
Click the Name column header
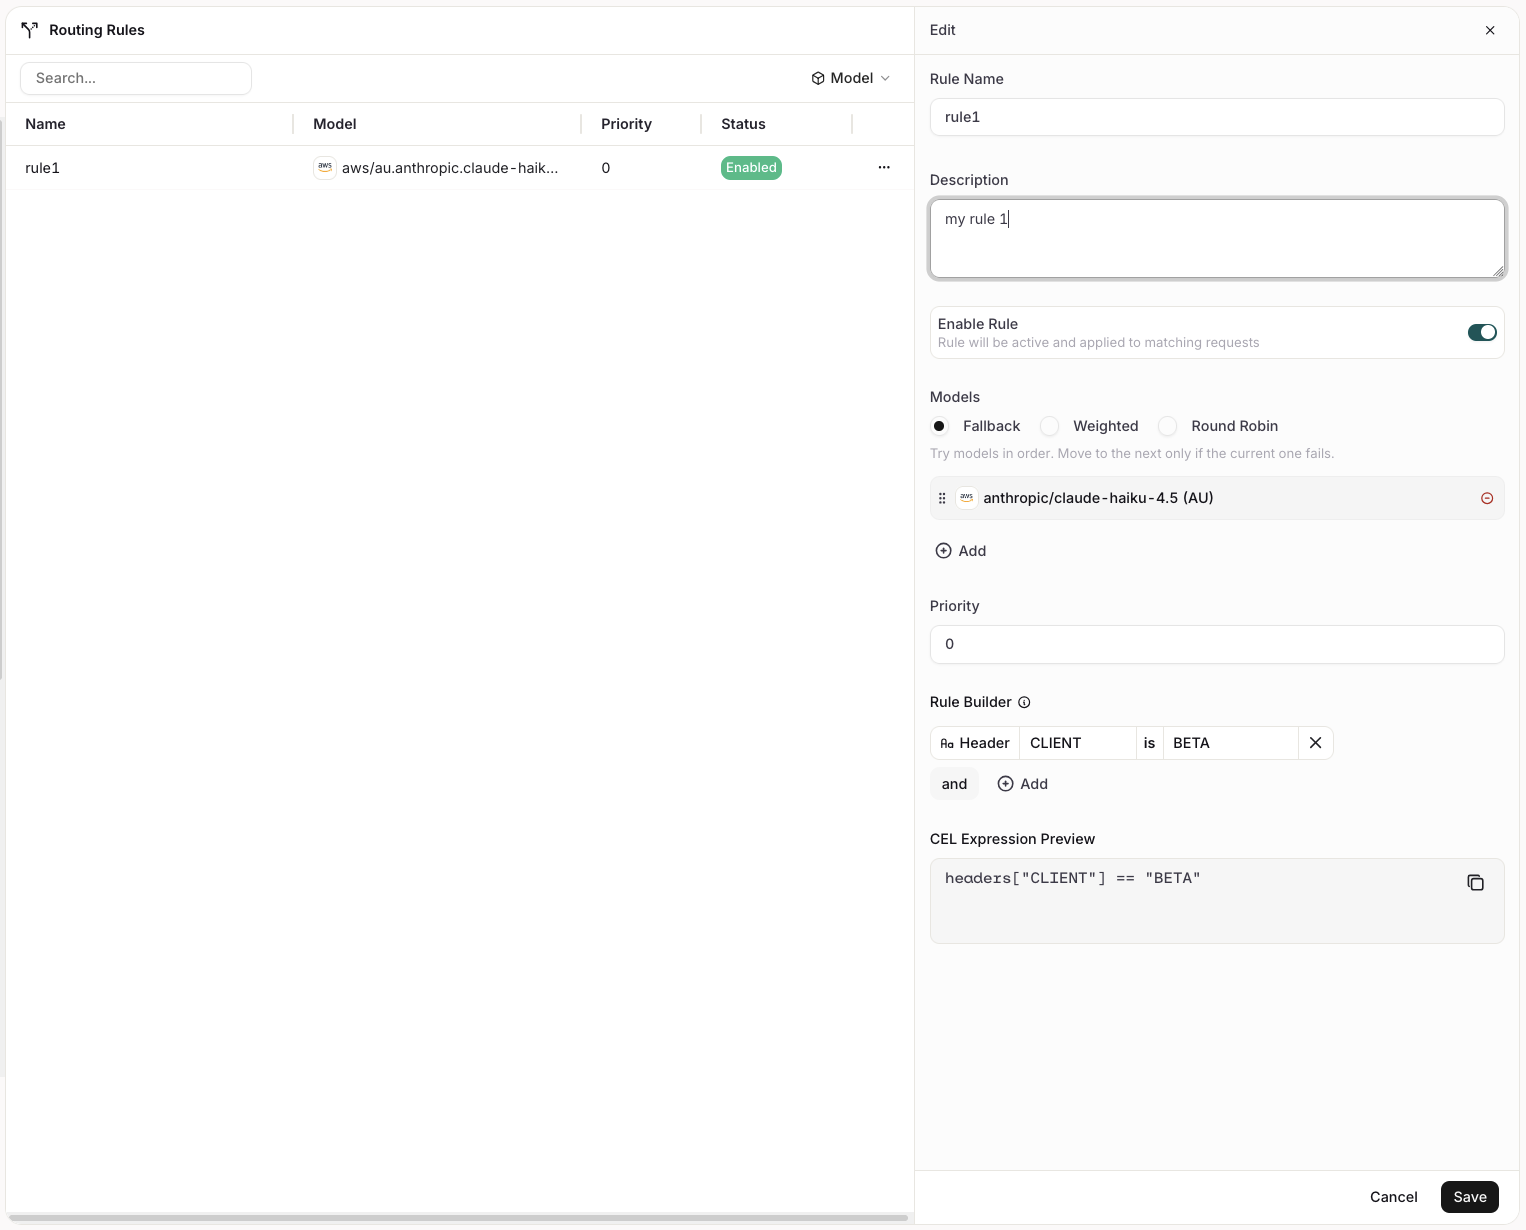click(x=45, y=124)
